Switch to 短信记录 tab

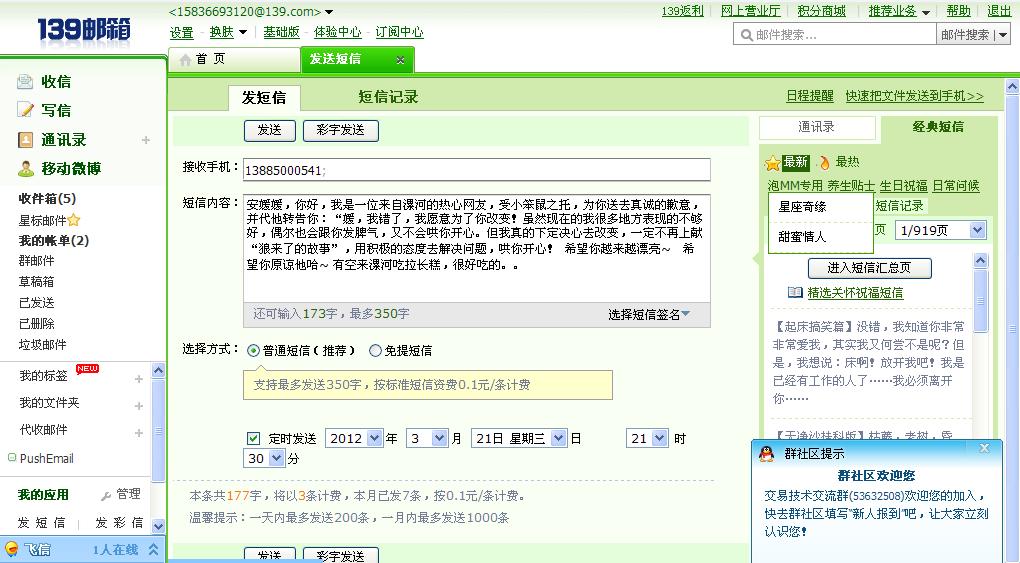pos(388,98)
